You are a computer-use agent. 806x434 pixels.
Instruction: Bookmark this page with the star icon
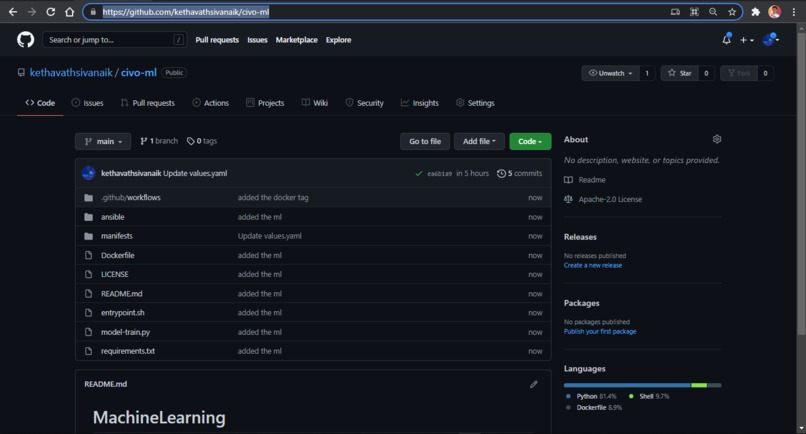point(732,12)
